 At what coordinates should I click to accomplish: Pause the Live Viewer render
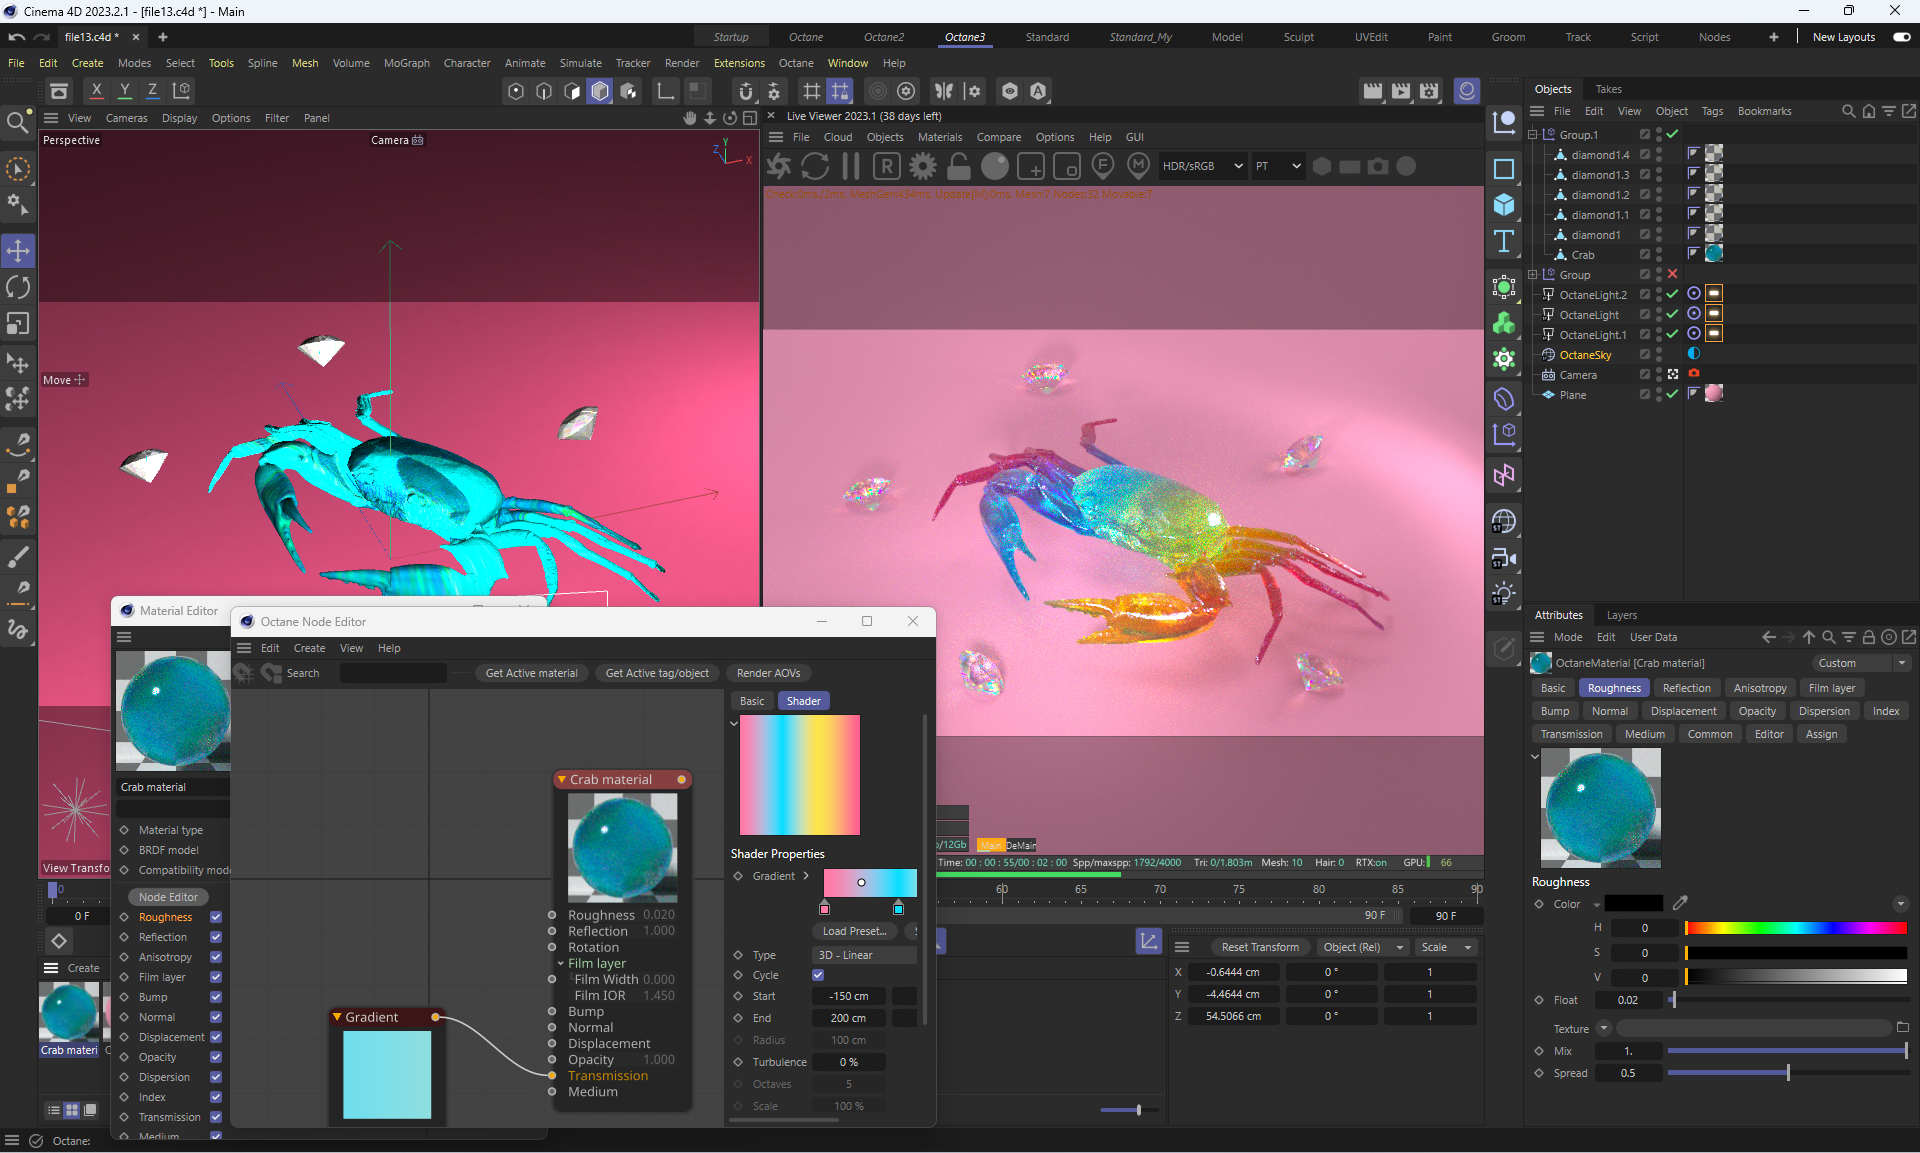coord(851,167)
